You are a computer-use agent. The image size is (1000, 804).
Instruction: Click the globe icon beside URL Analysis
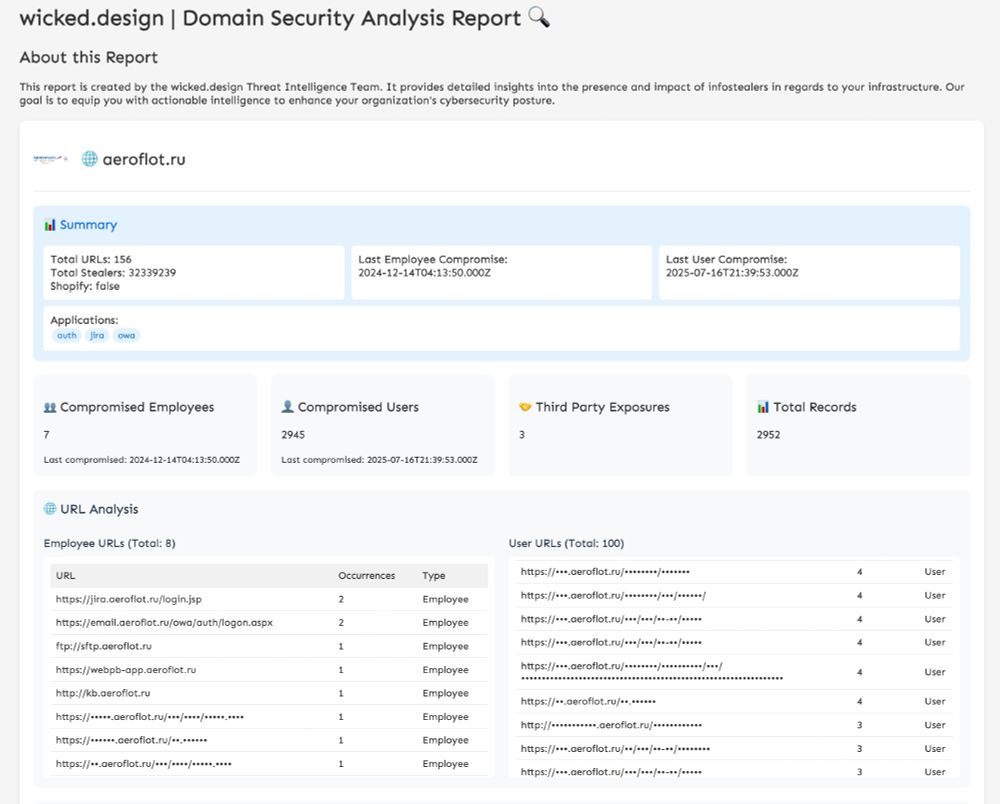[50, 509]
